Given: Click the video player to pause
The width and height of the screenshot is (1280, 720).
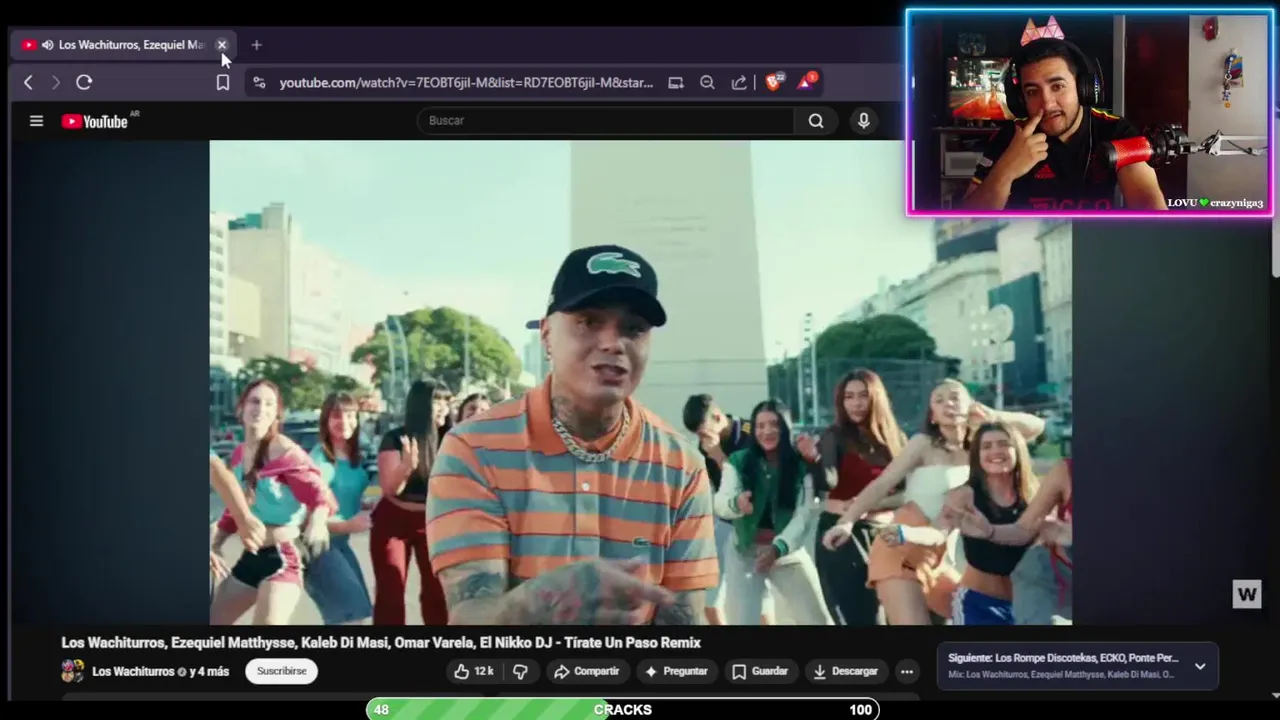Looking at the screenshot, I should [640, 382].
